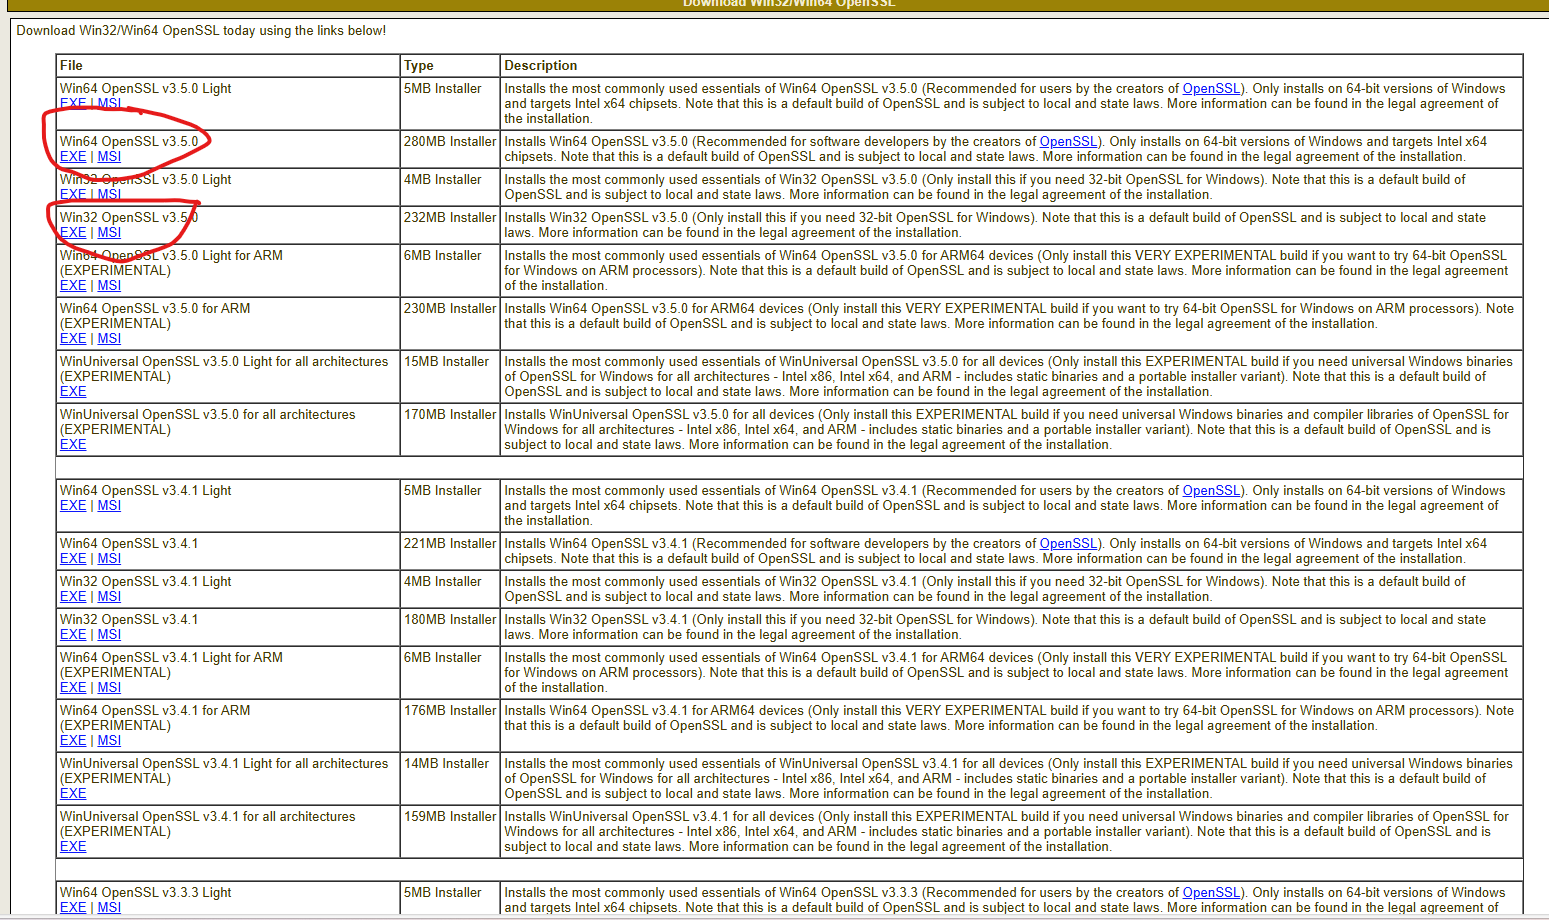Image resolution: width=1549 pixels, height=920 pixels.
Task: Click the "Download Win32/Win64 OpenSSL today" intro sentence
Action: pyautogui.click(x=201, y=30)
